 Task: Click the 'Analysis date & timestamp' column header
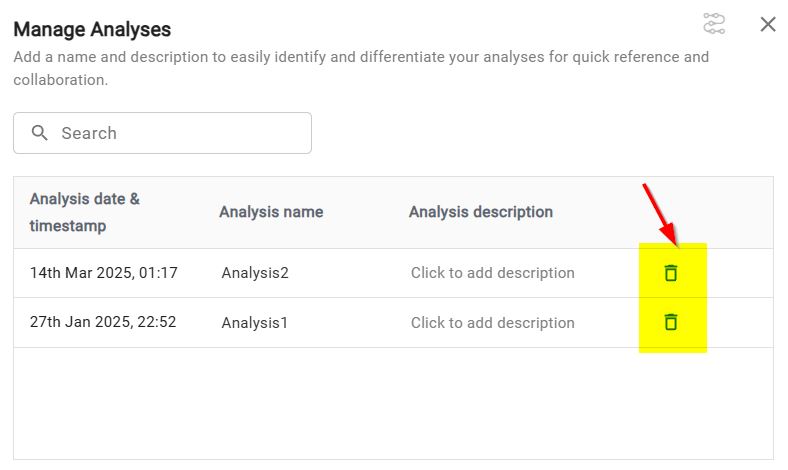pos(85,212)
